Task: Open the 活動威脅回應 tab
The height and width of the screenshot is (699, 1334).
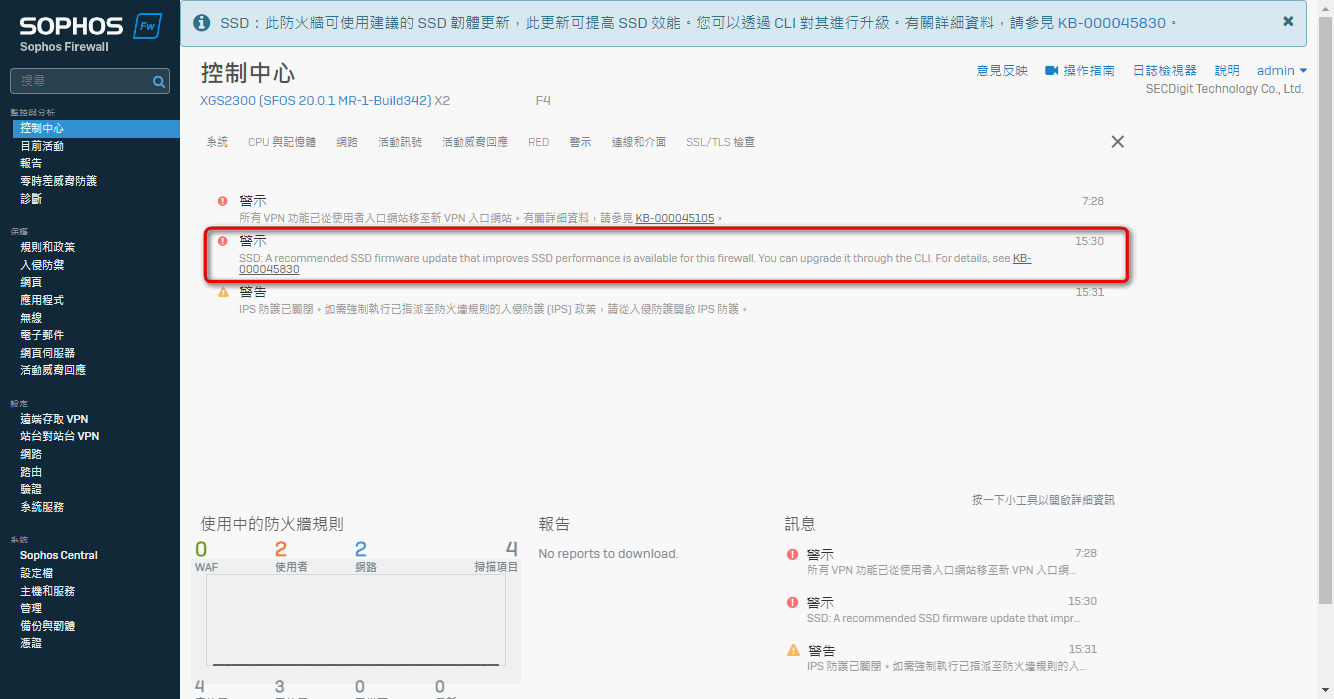Action: click(x=475, y=142)
